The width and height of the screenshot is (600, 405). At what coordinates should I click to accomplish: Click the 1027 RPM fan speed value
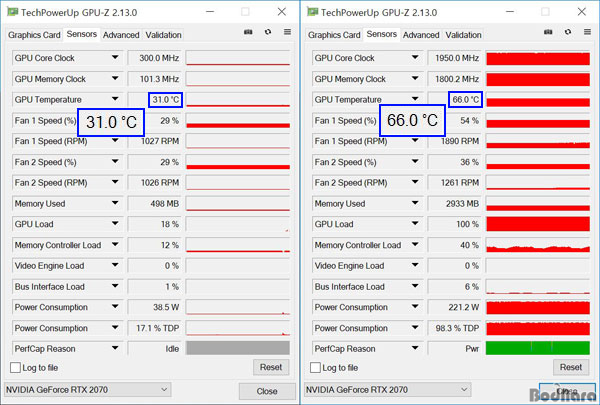point(160,141)
